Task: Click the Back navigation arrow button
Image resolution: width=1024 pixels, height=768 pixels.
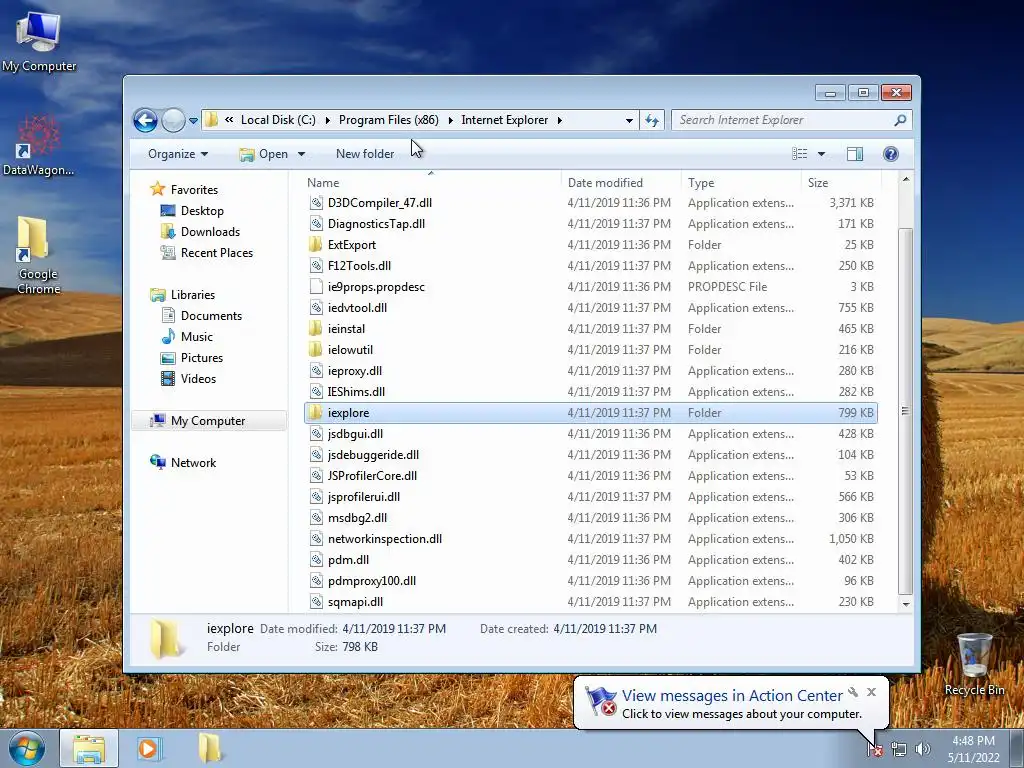Action: click(x=145, y=120)
